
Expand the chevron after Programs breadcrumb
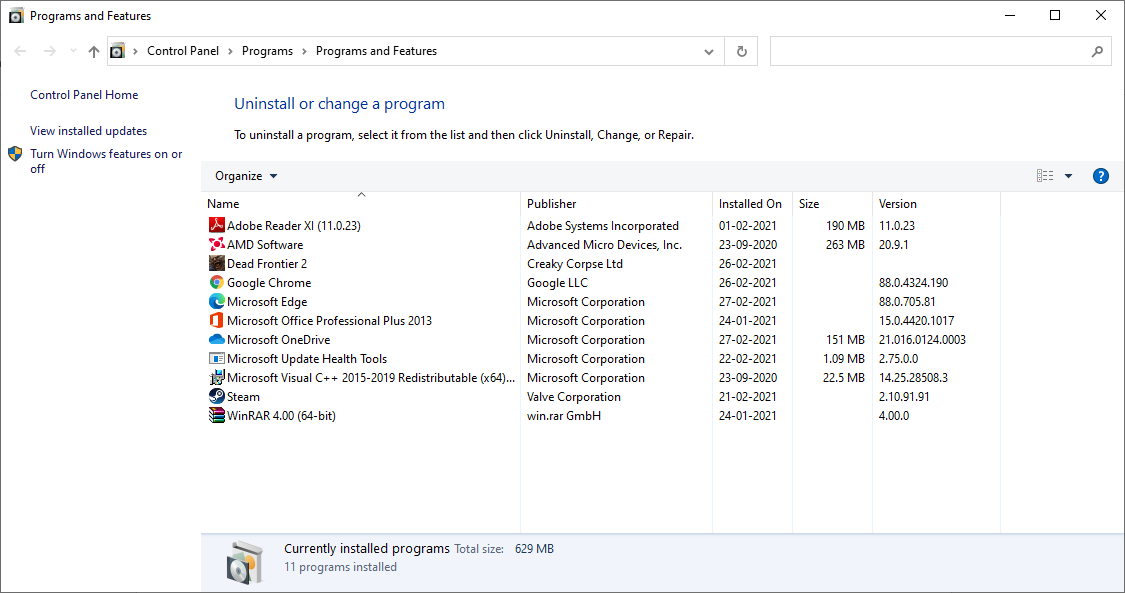tap(304, 52)
